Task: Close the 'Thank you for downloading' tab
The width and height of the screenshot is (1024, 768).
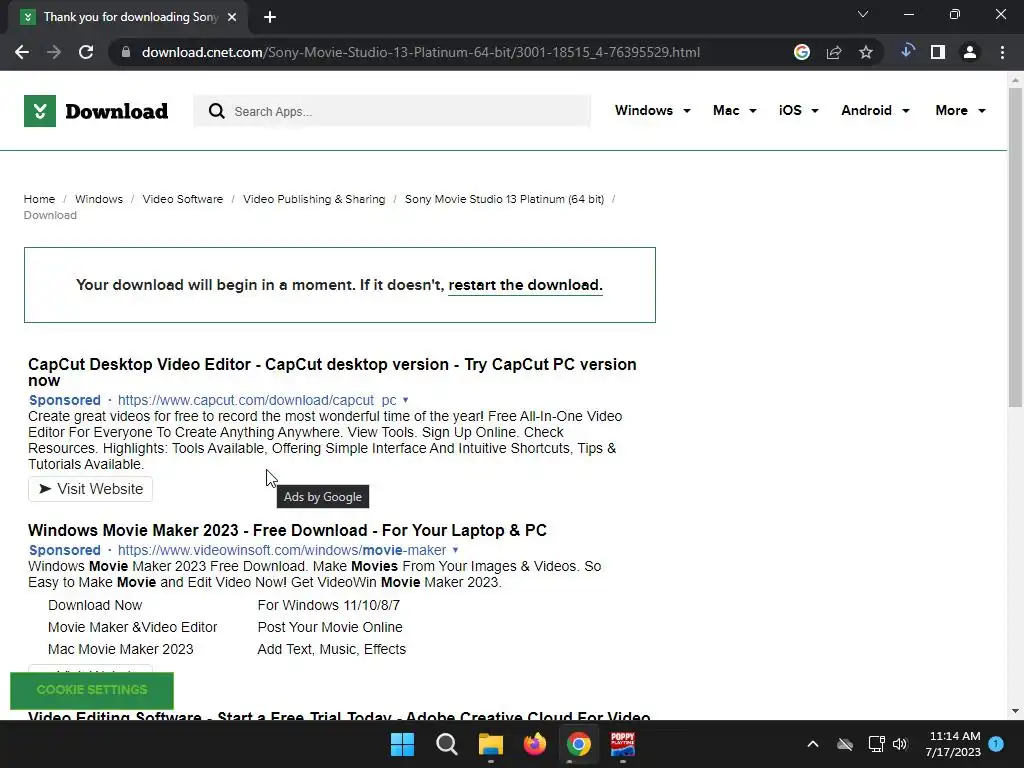Action: coord(232,17)
